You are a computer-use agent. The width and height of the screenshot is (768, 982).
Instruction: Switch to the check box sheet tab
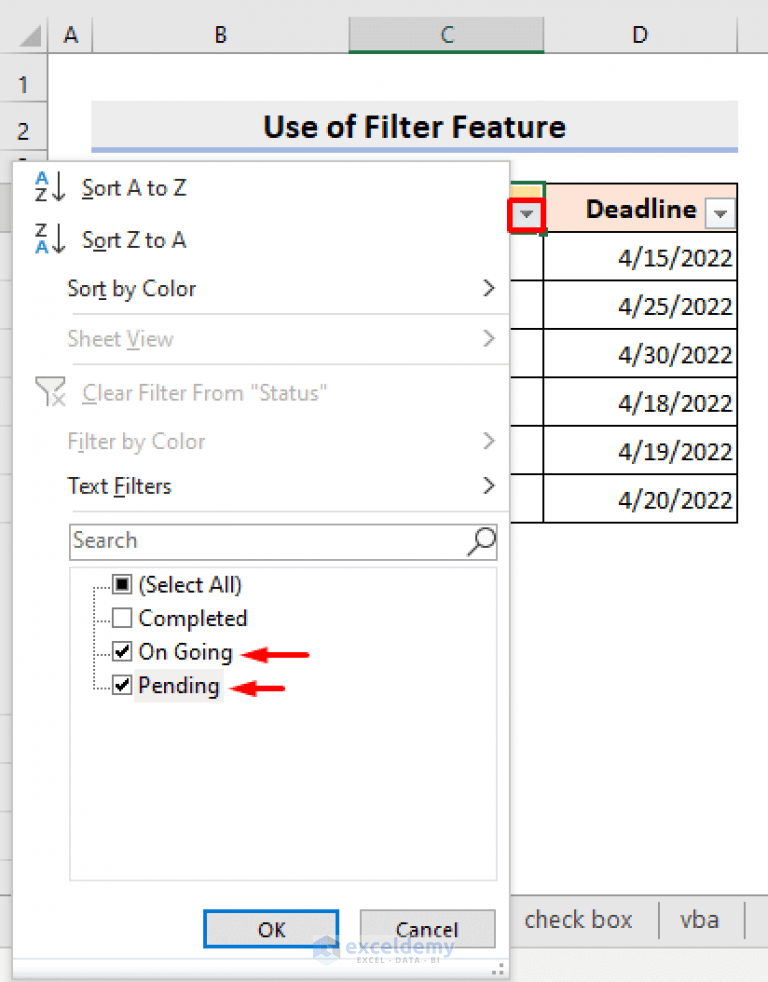(x=579, y=920)
